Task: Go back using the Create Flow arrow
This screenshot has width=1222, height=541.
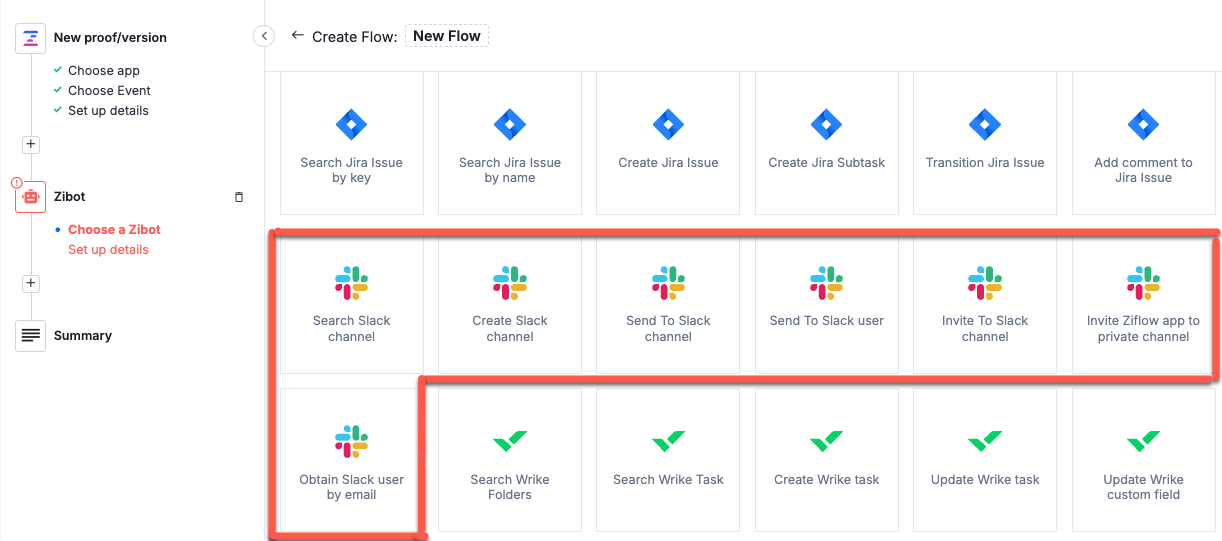Action: (x=297, y=36)
